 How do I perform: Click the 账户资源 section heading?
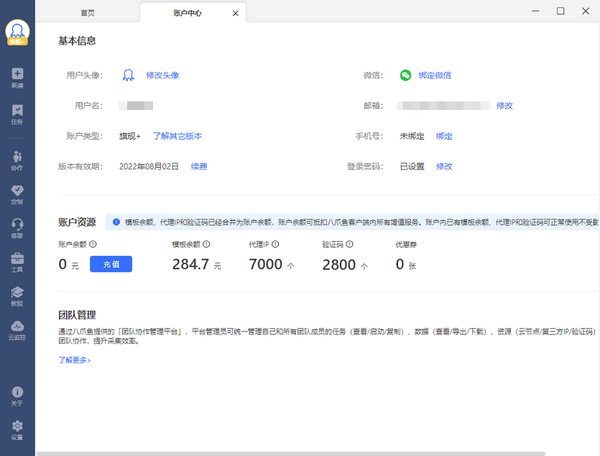point(77,222)
